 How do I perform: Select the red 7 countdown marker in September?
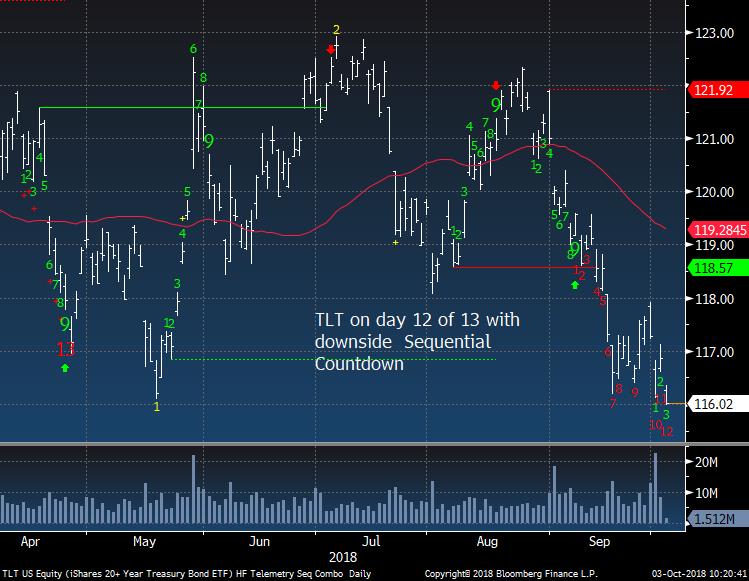(613, 404)
